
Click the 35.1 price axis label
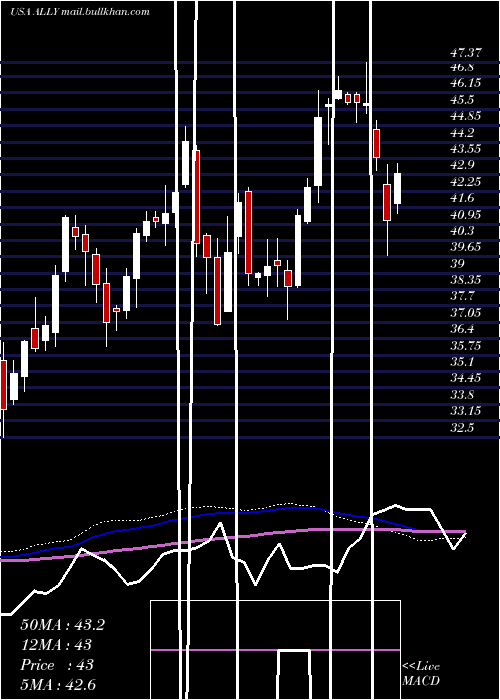462,362
